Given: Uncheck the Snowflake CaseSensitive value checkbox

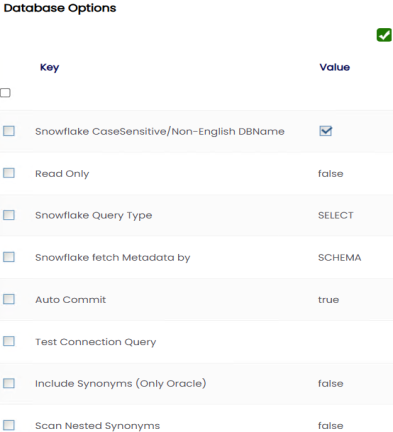Looking at the screenshot, I should click(325, 131).
